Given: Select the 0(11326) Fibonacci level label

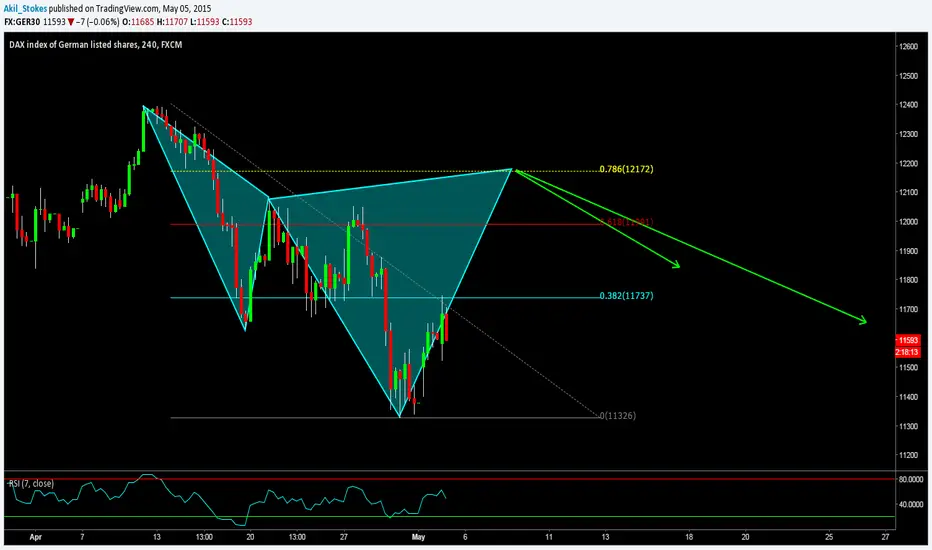Looking at the screenshot, I should [x=618, y=416].
